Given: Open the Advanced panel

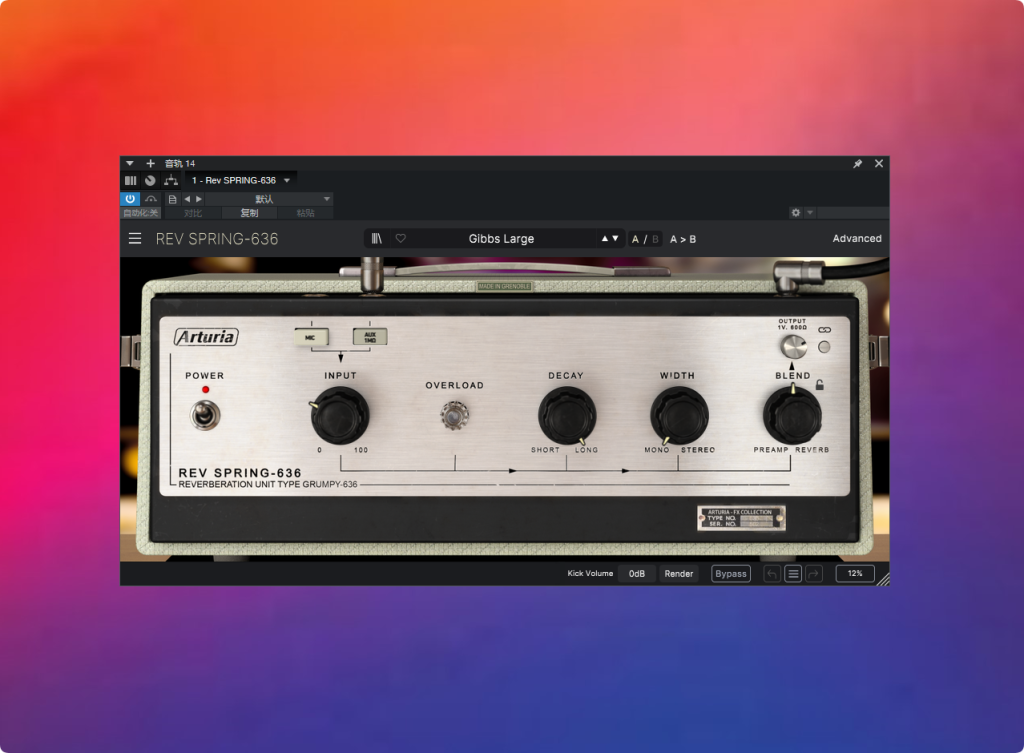Looking at the screenshot, I should click(856, 238).
